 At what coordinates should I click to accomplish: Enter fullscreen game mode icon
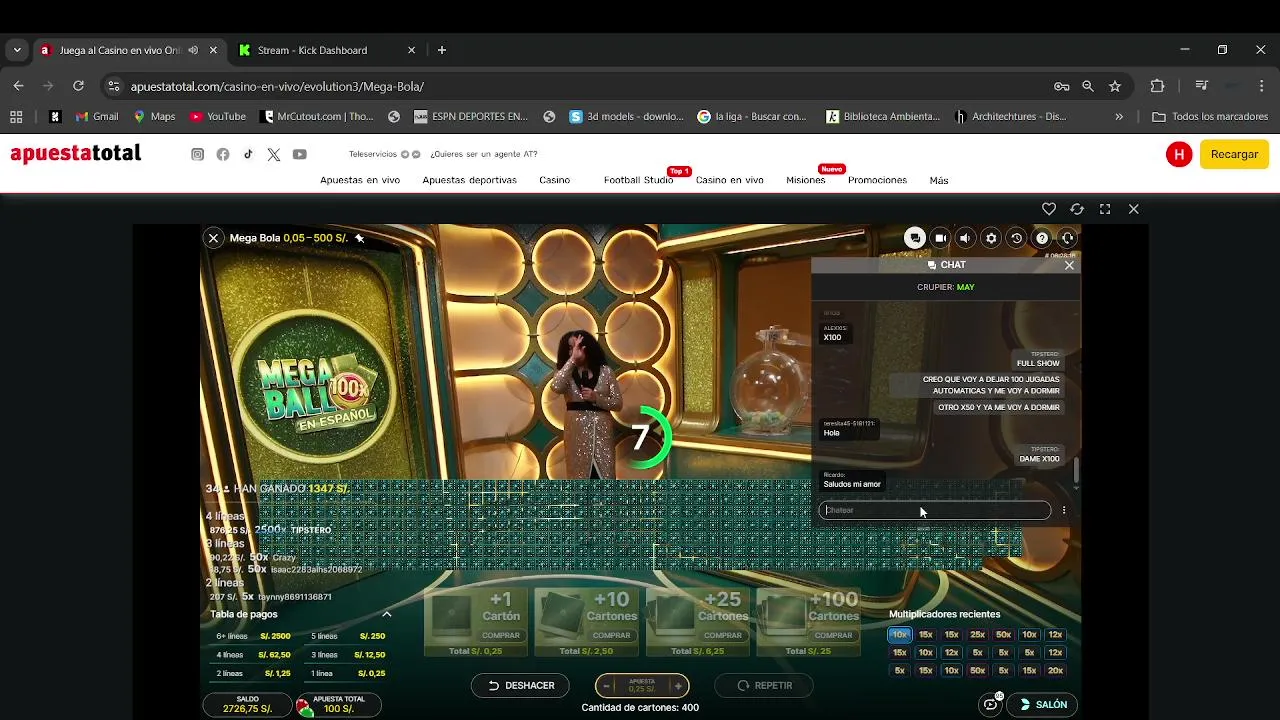(x=1105, y=209)
